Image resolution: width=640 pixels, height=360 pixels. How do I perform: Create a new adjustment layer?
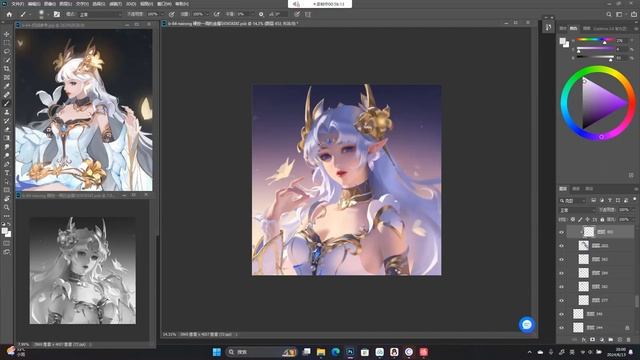(602, 340)
